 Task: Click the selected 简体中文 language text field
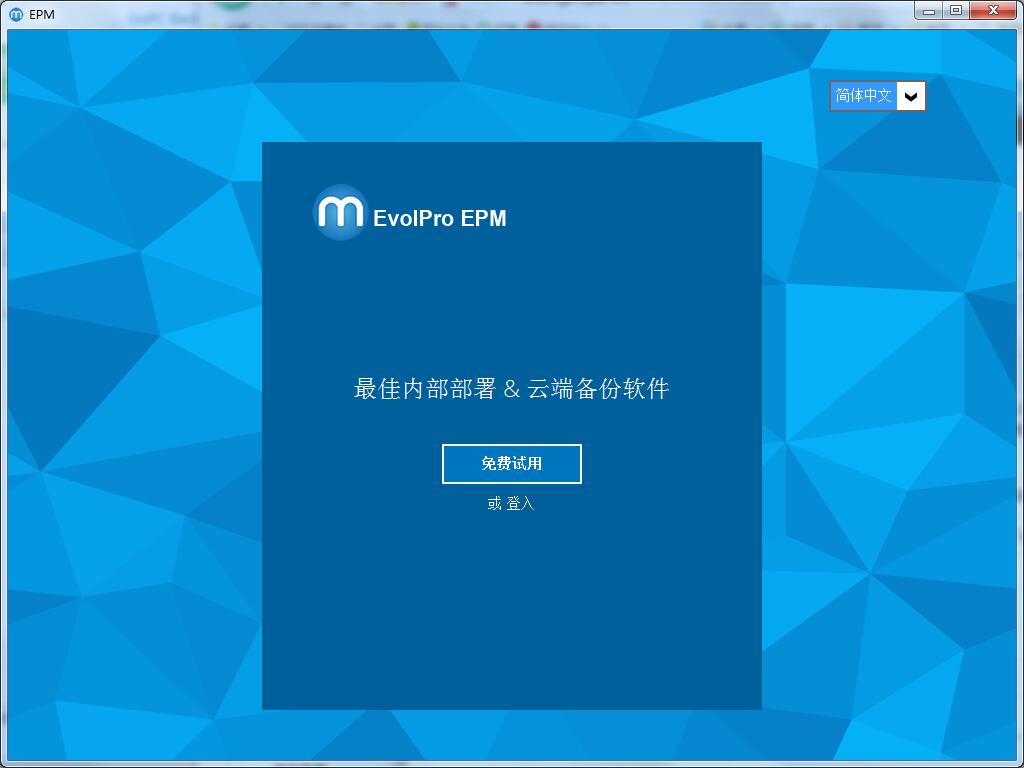(862, 96)
